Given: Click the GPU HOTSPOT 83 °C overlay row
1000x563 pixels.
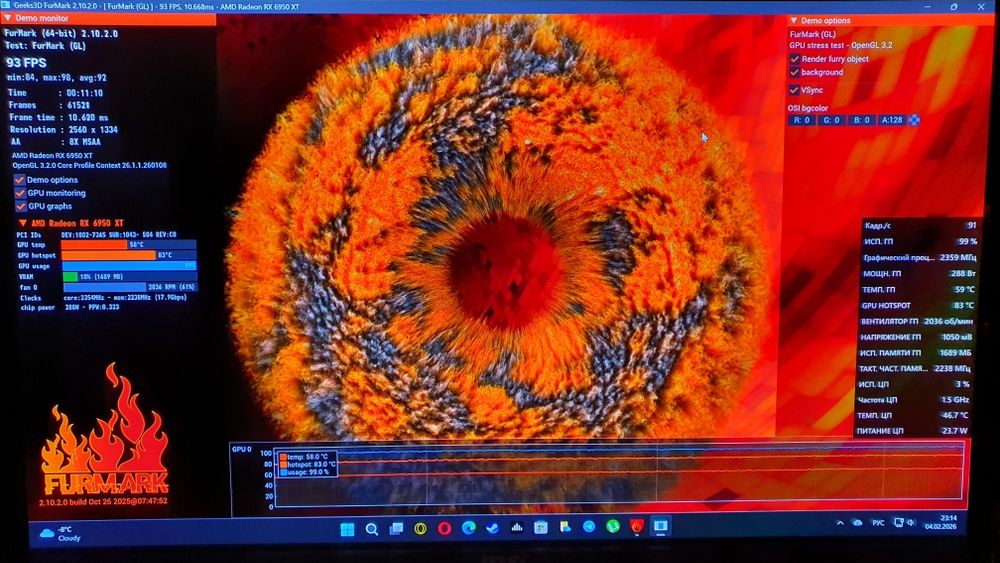Looking at the screenshot, I should click(x=919, y=305).
